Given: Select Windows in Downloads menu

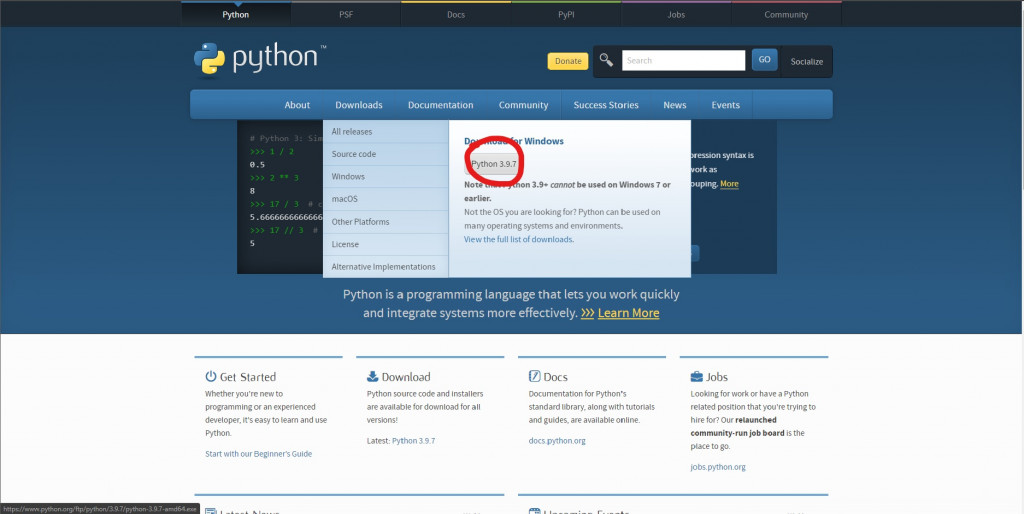Looking at the screenshot, I should pos(386,176).
